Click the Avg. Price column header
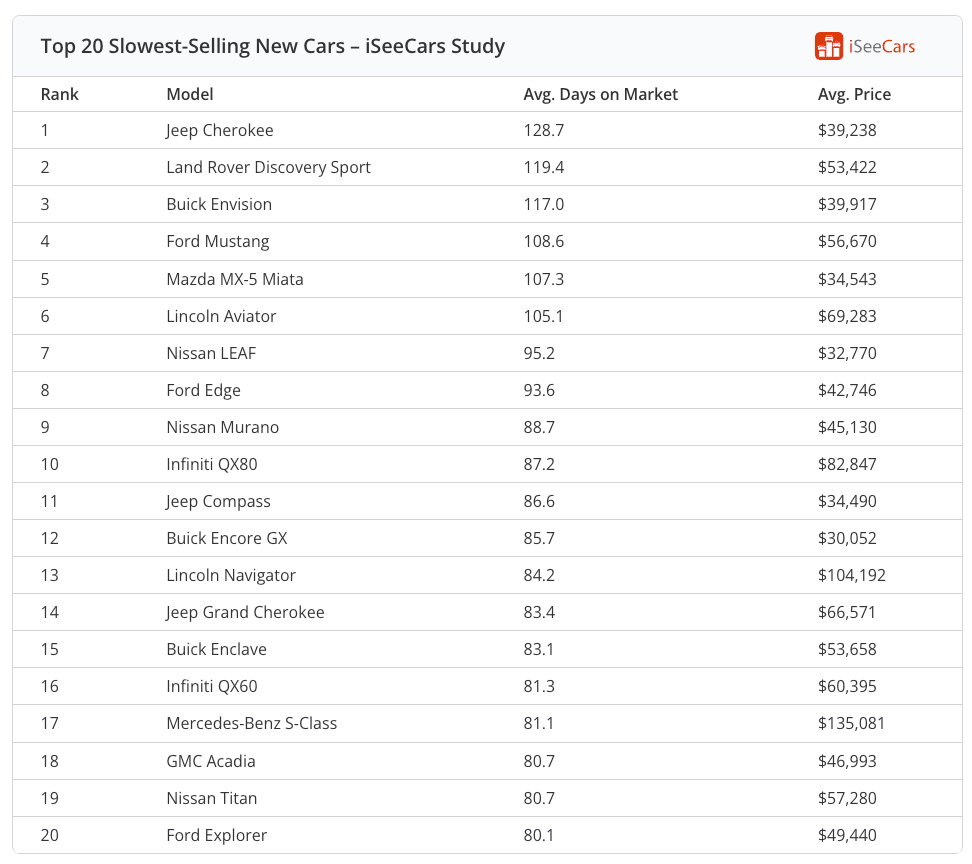Screen dimensions: 972x864 pos(854,94)
